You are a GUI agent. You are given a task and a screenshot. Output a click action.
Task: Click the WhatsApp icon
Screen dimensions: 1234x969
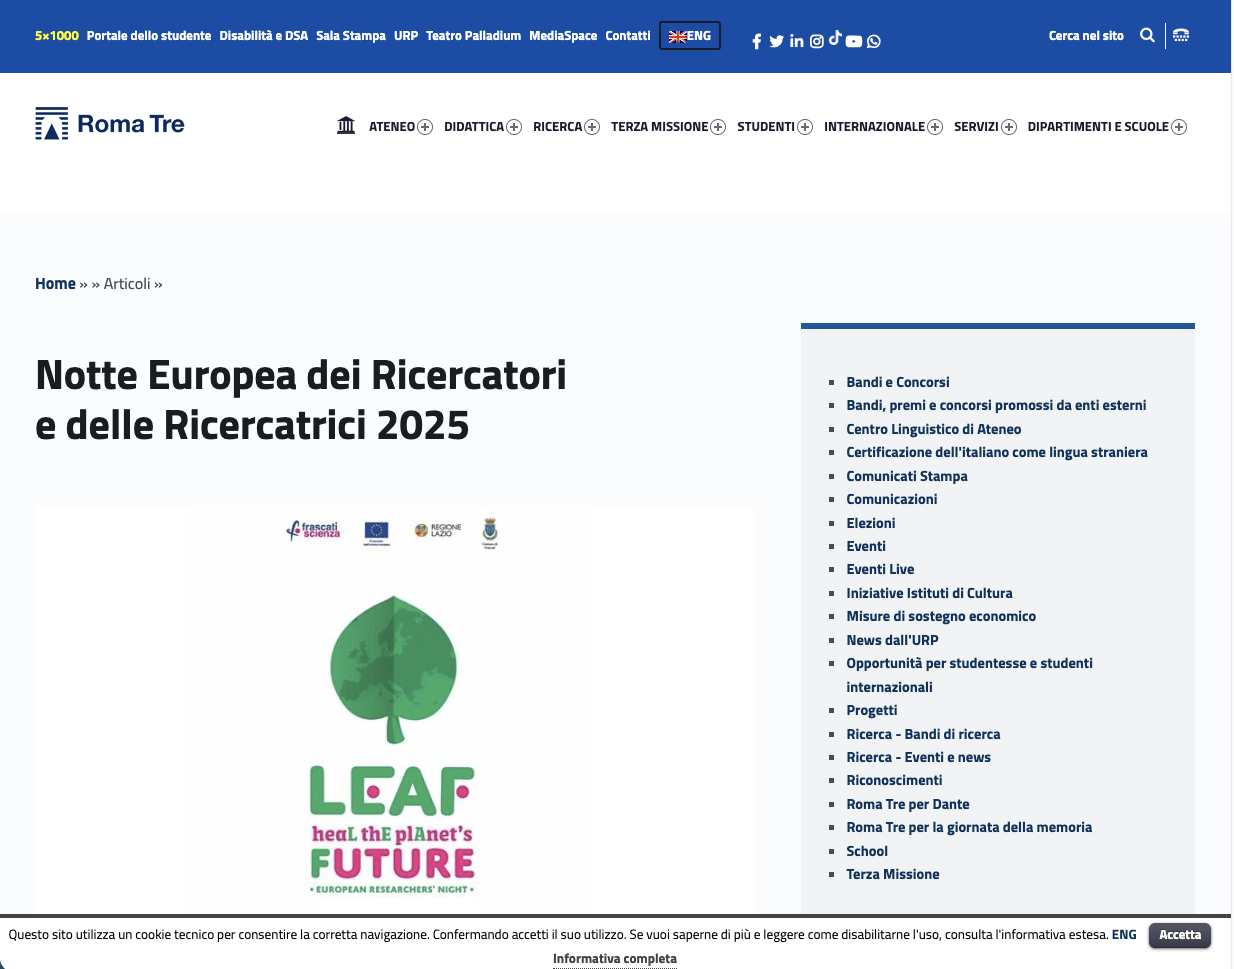pos(873,41)
